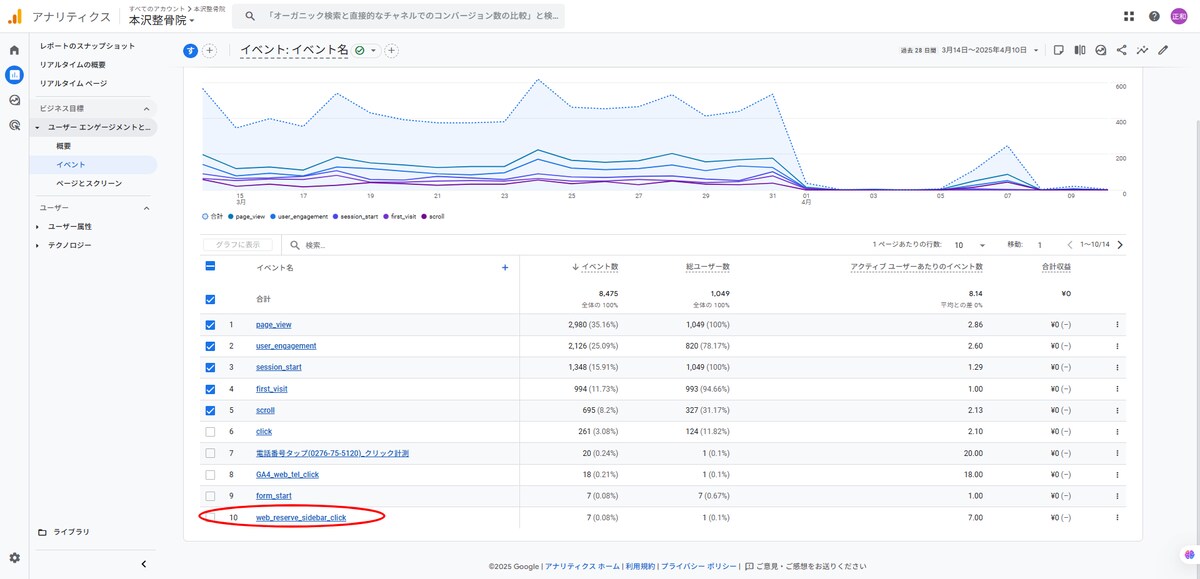Click the グラフに表示 button

click(238, 245)
